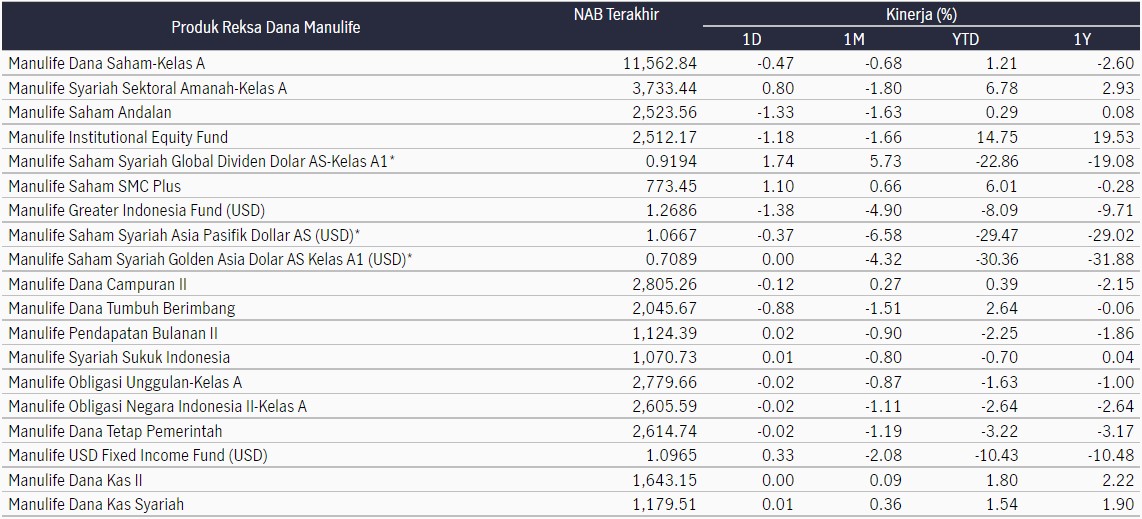Screen dimensions: 1142x519
Task: Click 1M value 5.73 for Global Dividen
Action: pos(888,162)
